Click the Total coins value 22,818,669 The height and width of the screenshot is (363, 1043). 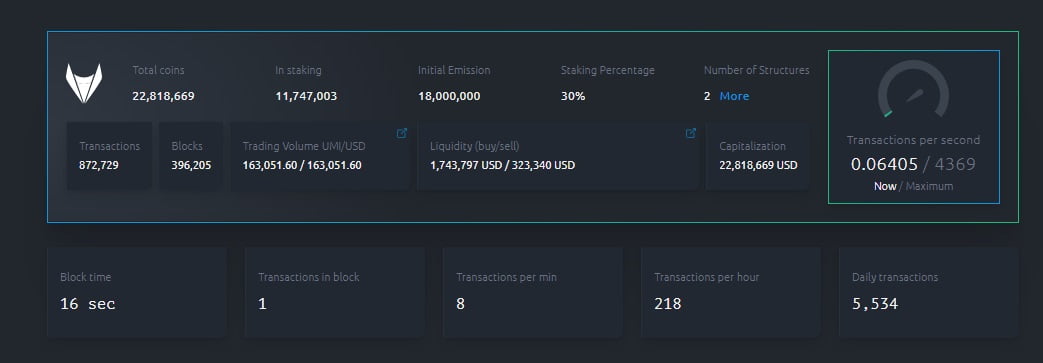164,96
